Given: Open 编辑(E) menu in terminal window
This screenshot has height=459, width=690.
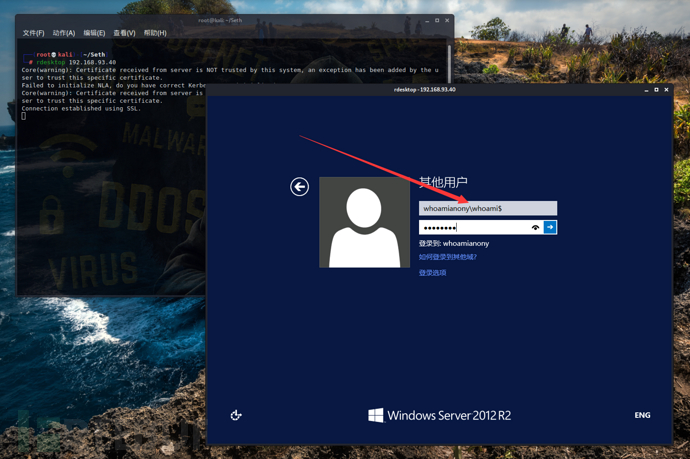Looking at the screenshot, I should click(x=94, y=33).
